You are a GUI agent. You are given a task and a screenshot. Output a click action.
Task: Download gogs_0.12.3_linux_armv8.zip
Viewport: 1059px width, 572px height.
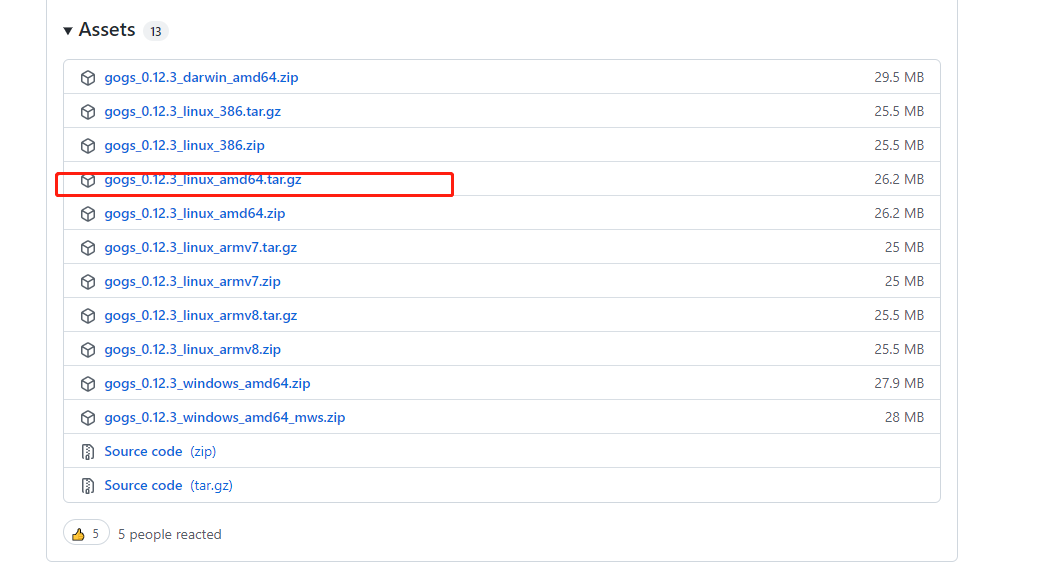(x=192, y=349)
